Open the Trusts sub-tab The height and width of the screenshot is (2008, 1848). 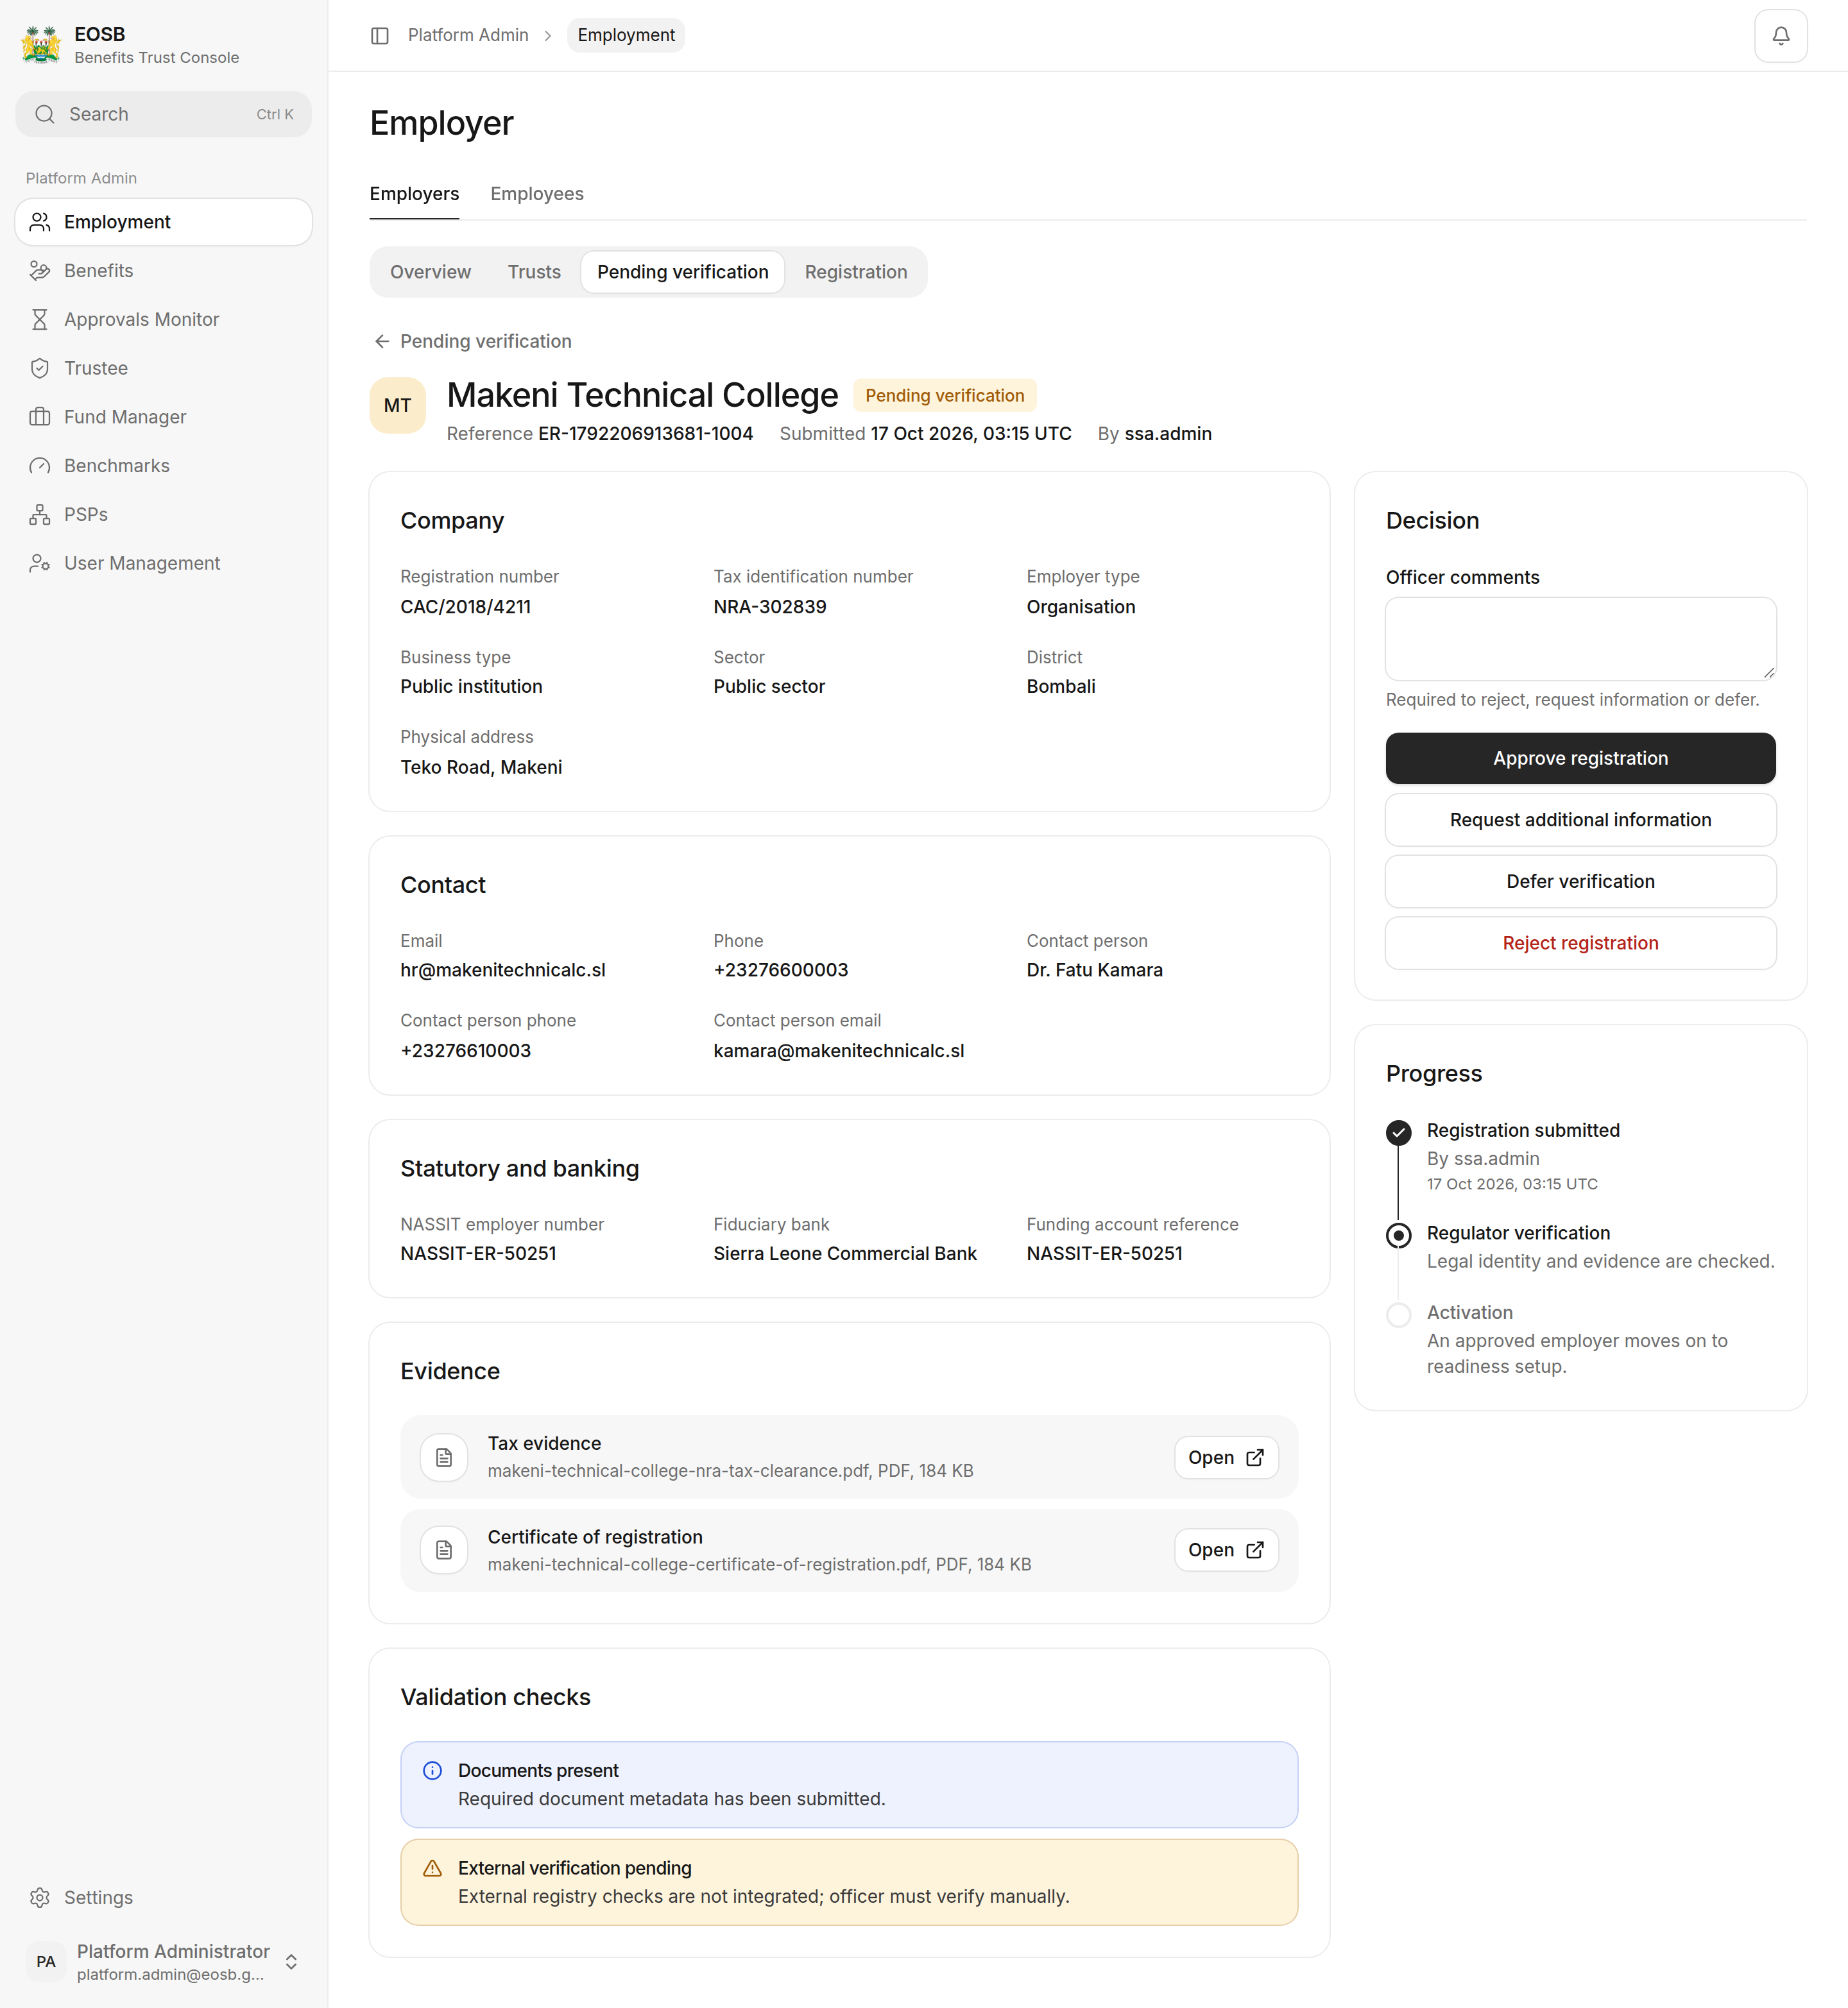[534, 272]
